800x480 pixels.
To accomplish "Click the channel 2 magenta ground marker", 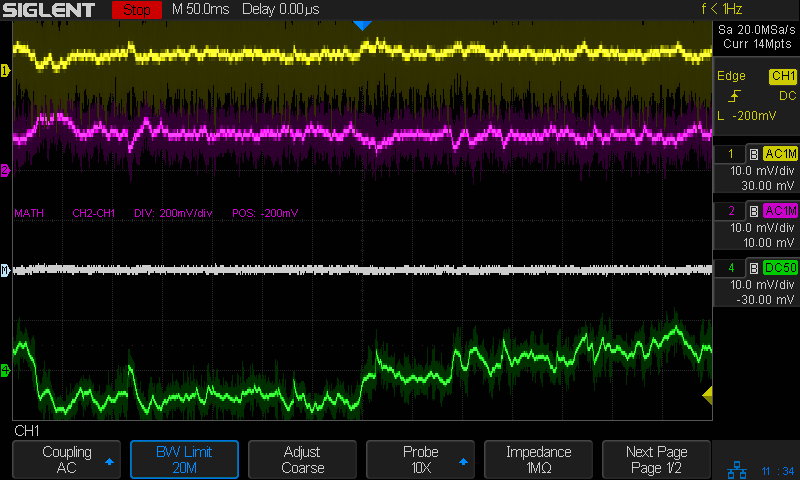I will click(x=5, y=171).
